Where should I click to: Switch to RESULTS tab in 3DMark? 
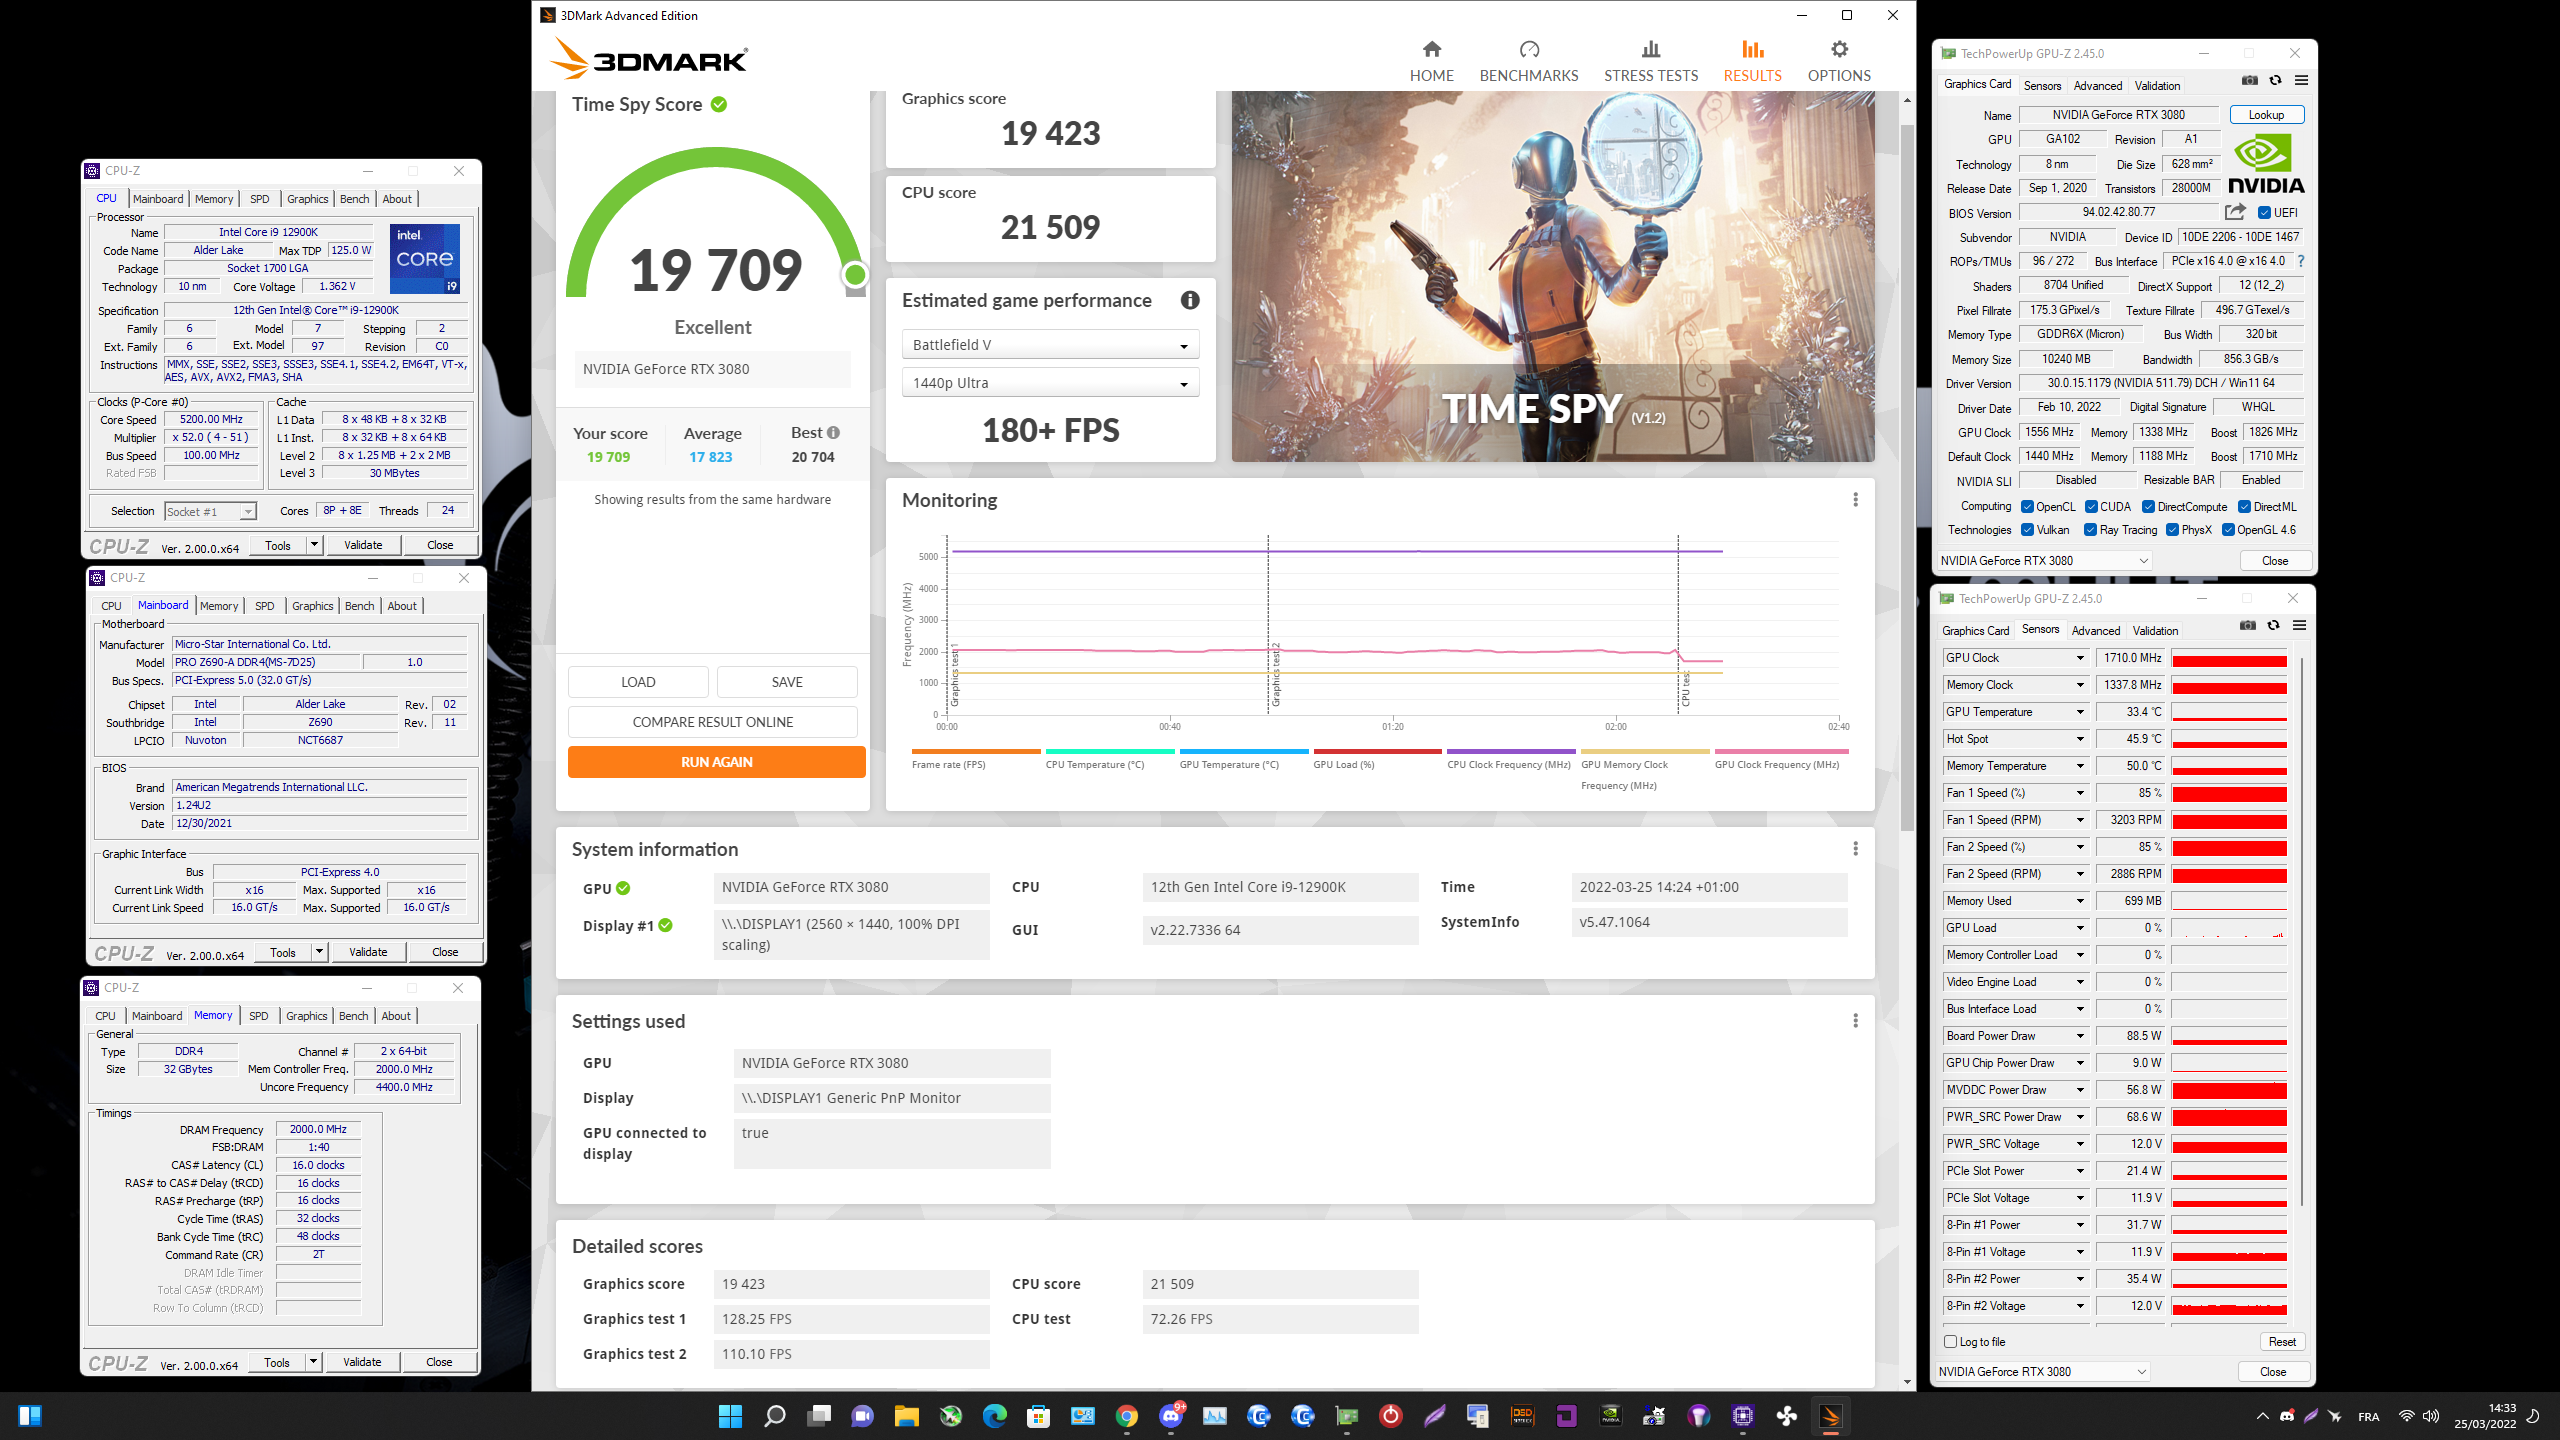[1752, 61]
